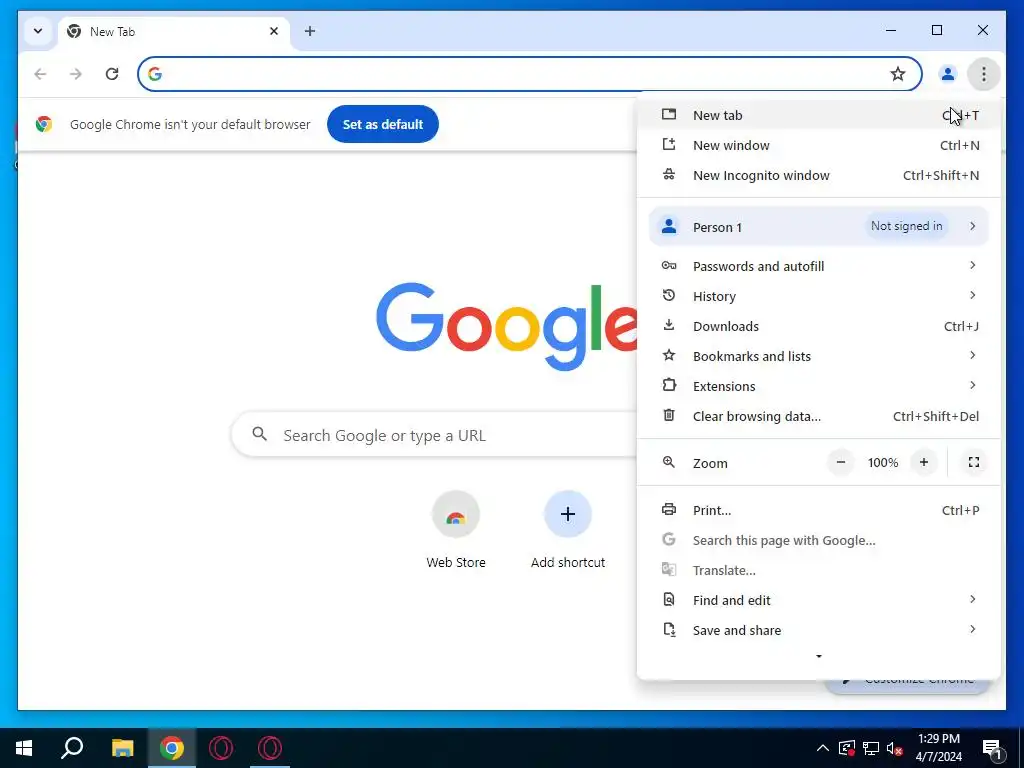This screenshot has width=1024, height=768.
Task: Expand Passwords and autofill submenu
Action: [x=818, y=266]
